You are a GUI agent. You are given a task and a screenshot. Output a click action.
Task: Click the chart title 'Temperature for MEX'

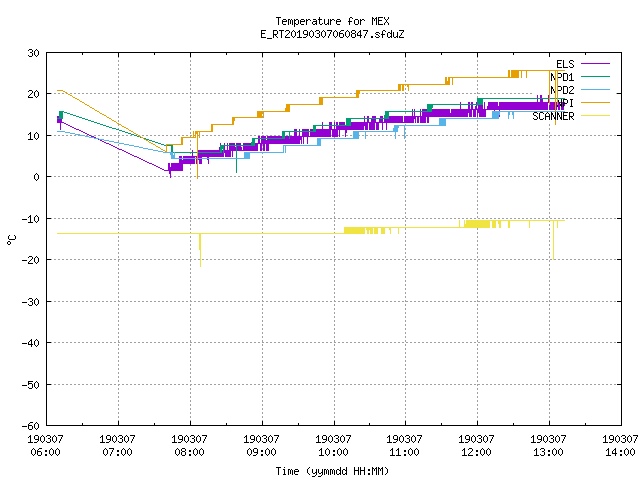click(x=332, y=21)
